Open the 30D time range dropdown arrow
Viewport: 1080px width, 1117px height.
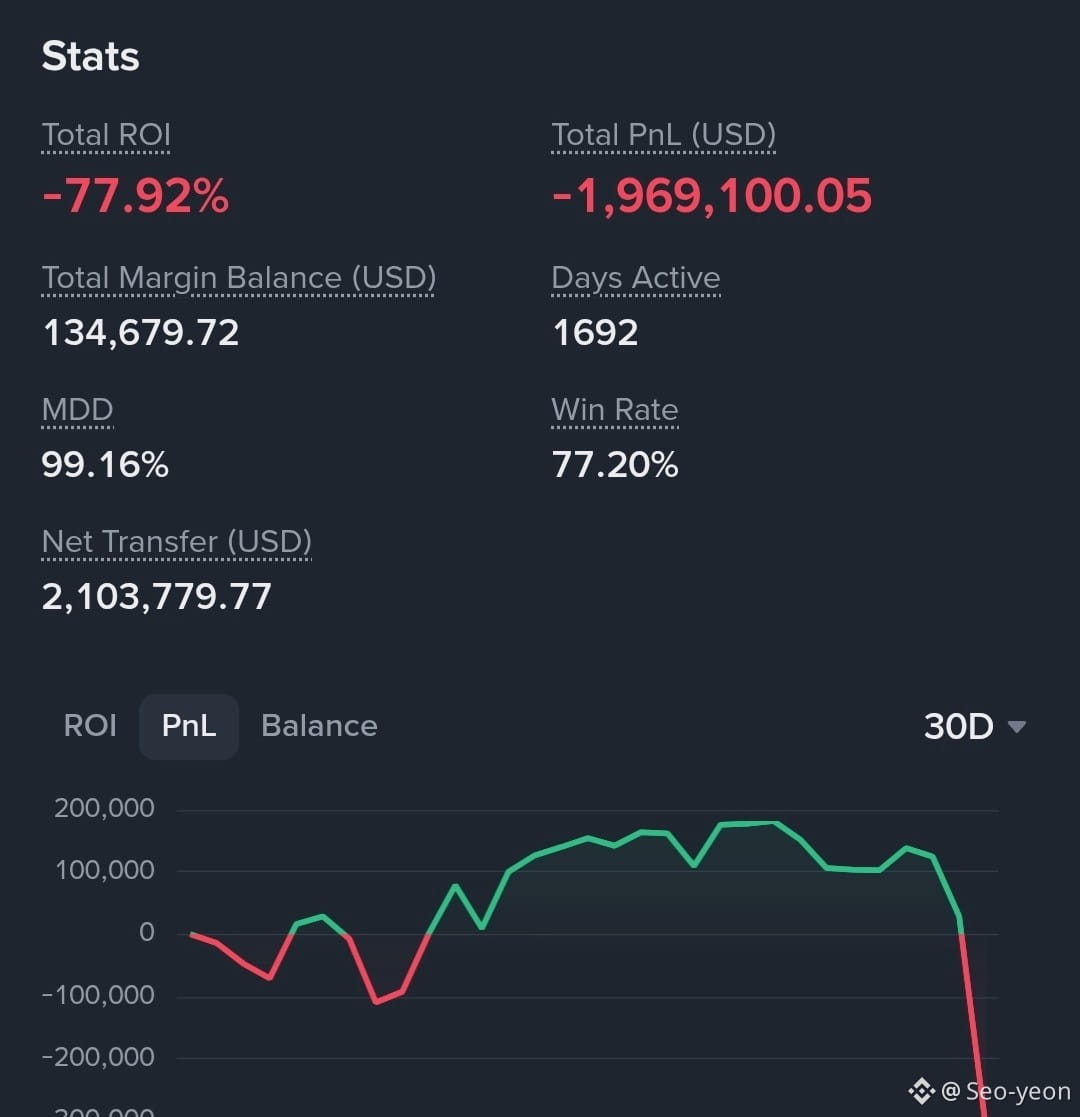1017,727
